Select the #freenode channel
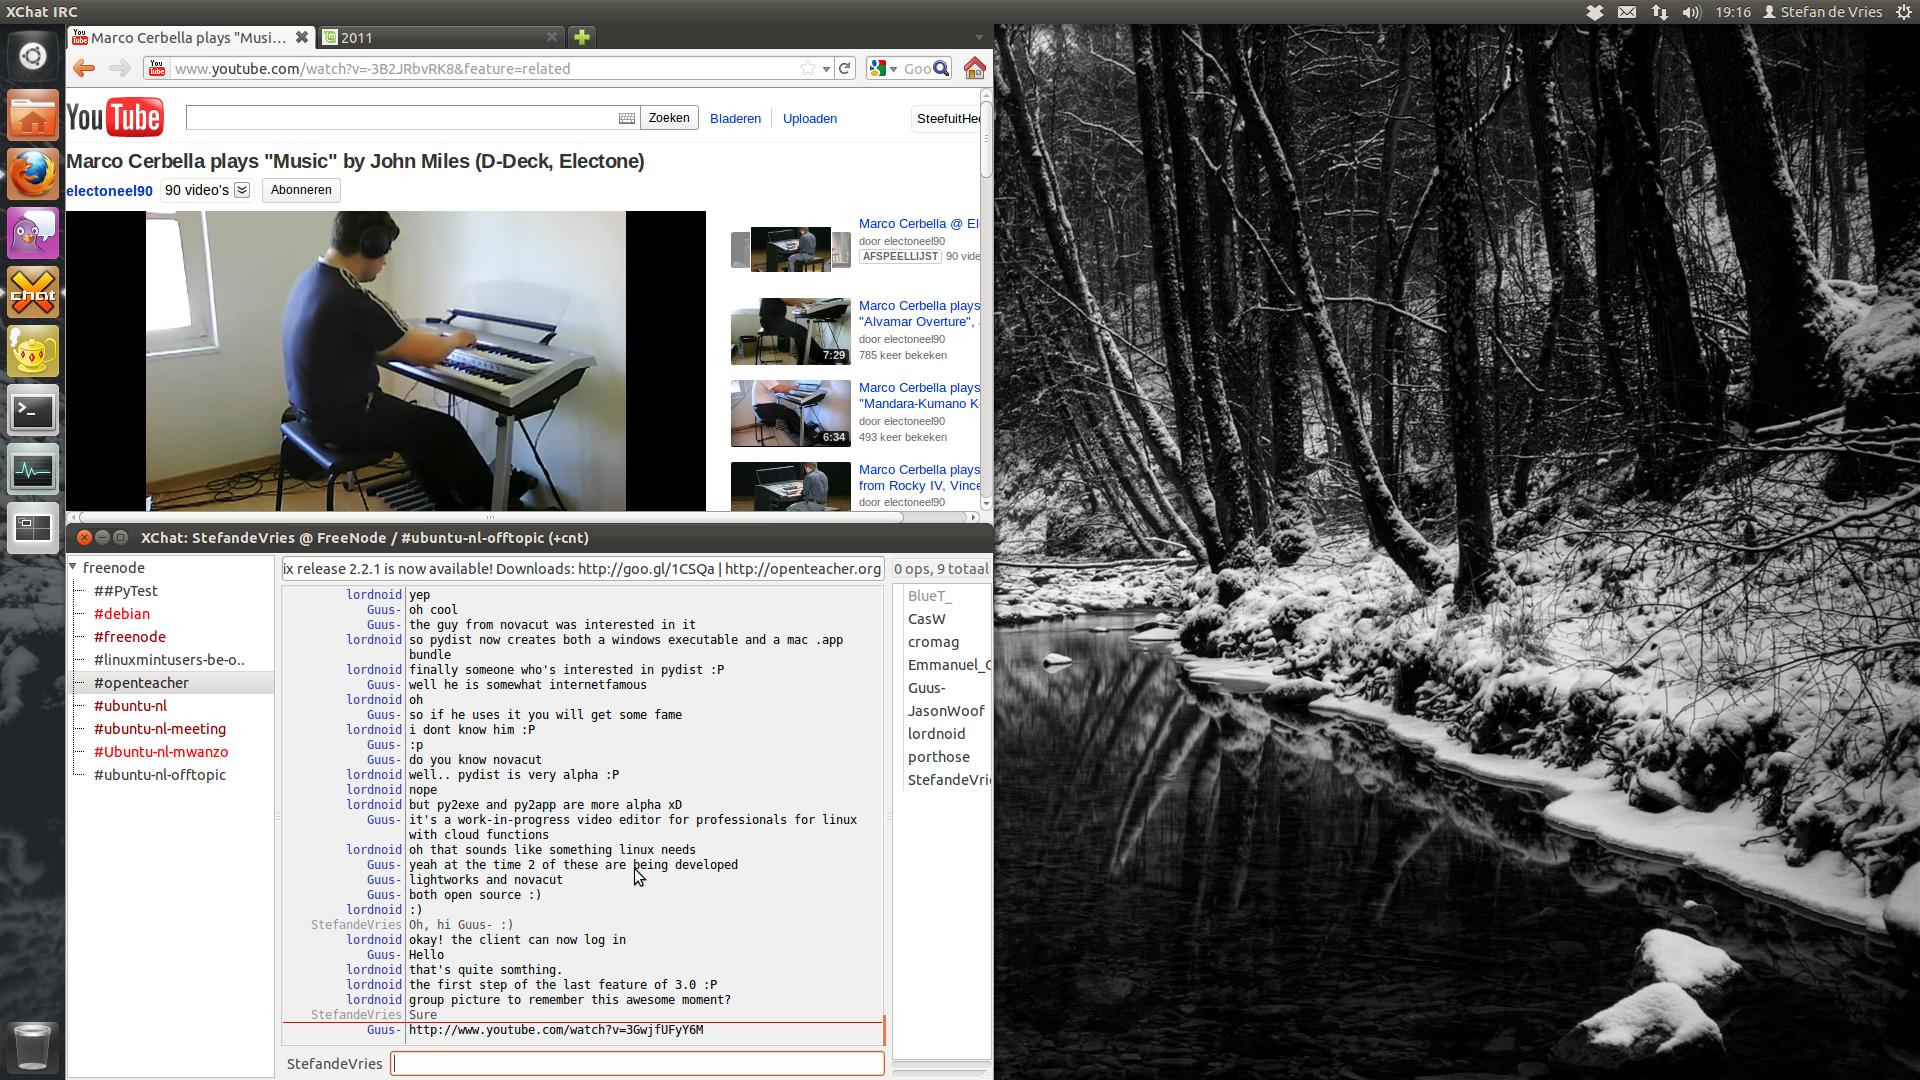This screenshot has height=1080, width=1920. [130, 637]
